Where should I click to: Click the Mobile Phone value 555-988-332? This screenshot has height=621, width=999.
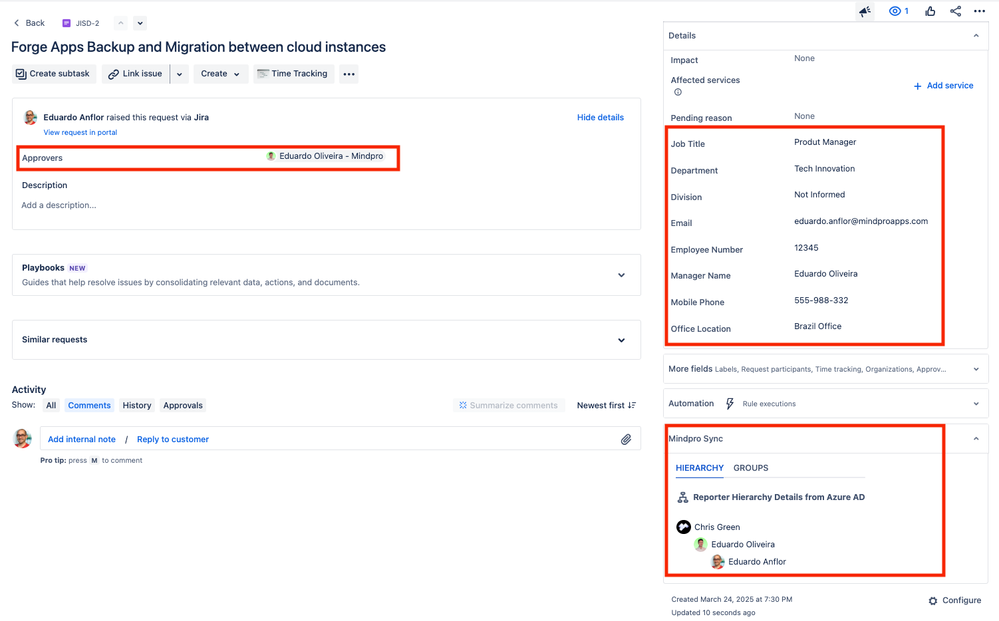point(821,301)
